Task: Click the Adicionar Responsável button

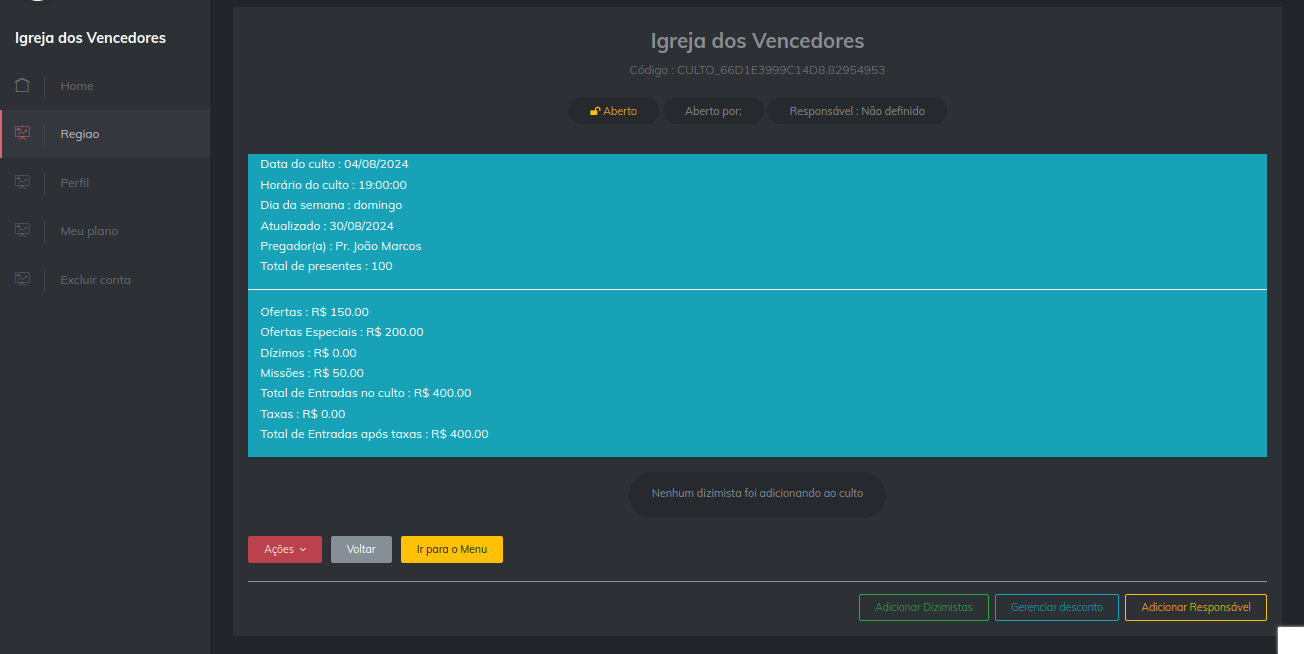Action: (x=1195, y=607)
